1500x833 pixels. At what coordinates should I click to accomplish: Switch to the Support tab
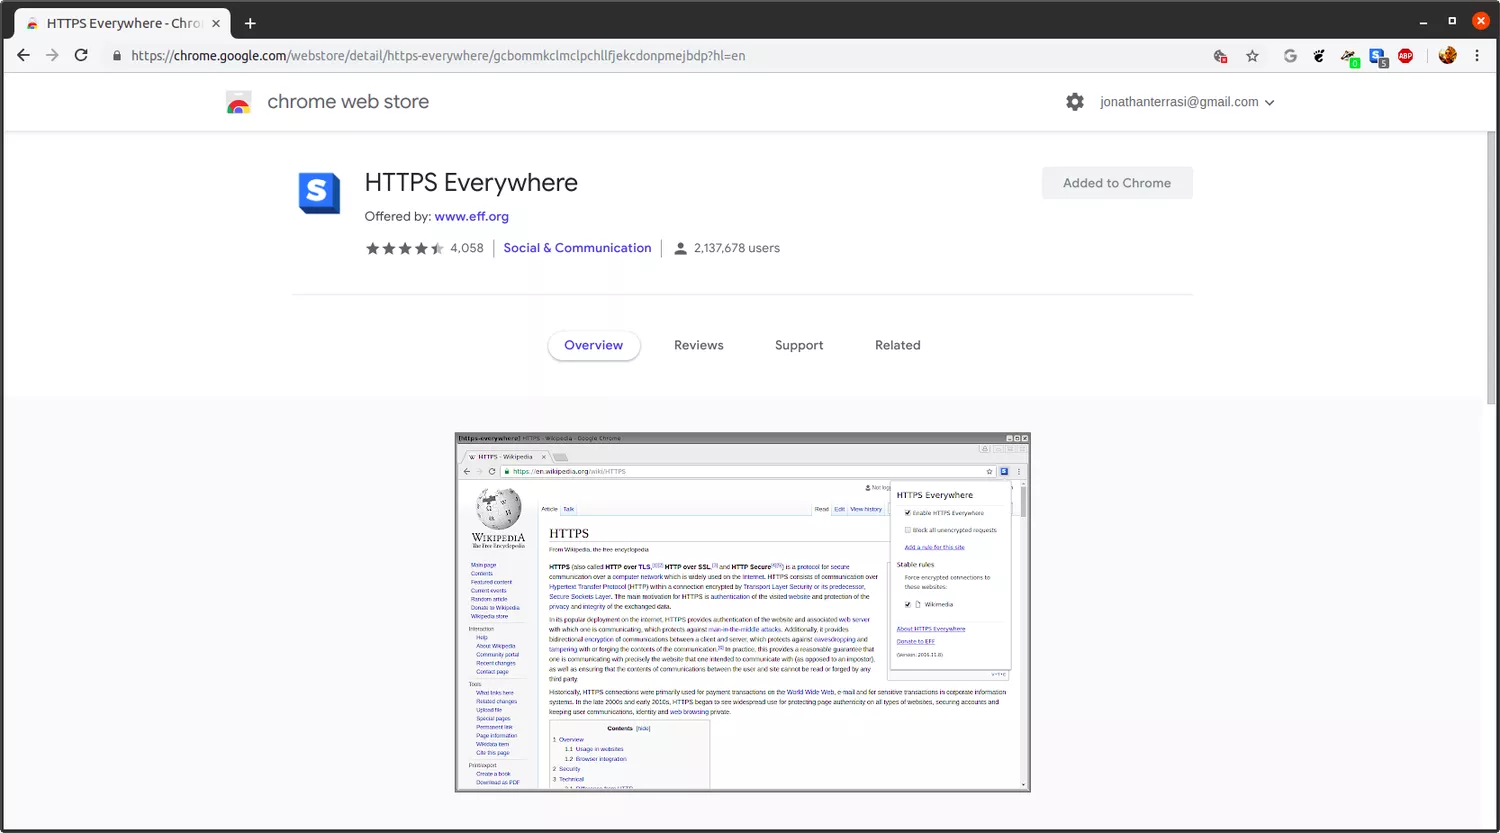click(x=799, y=345)
